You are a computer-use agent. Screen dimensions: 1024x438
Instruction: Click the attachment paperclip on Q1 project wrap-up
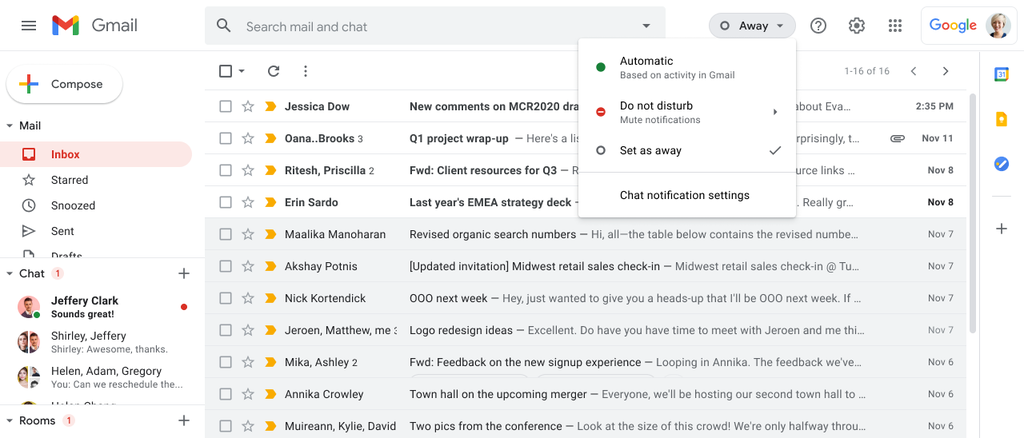pyautogui.click(x=897, y=138)
